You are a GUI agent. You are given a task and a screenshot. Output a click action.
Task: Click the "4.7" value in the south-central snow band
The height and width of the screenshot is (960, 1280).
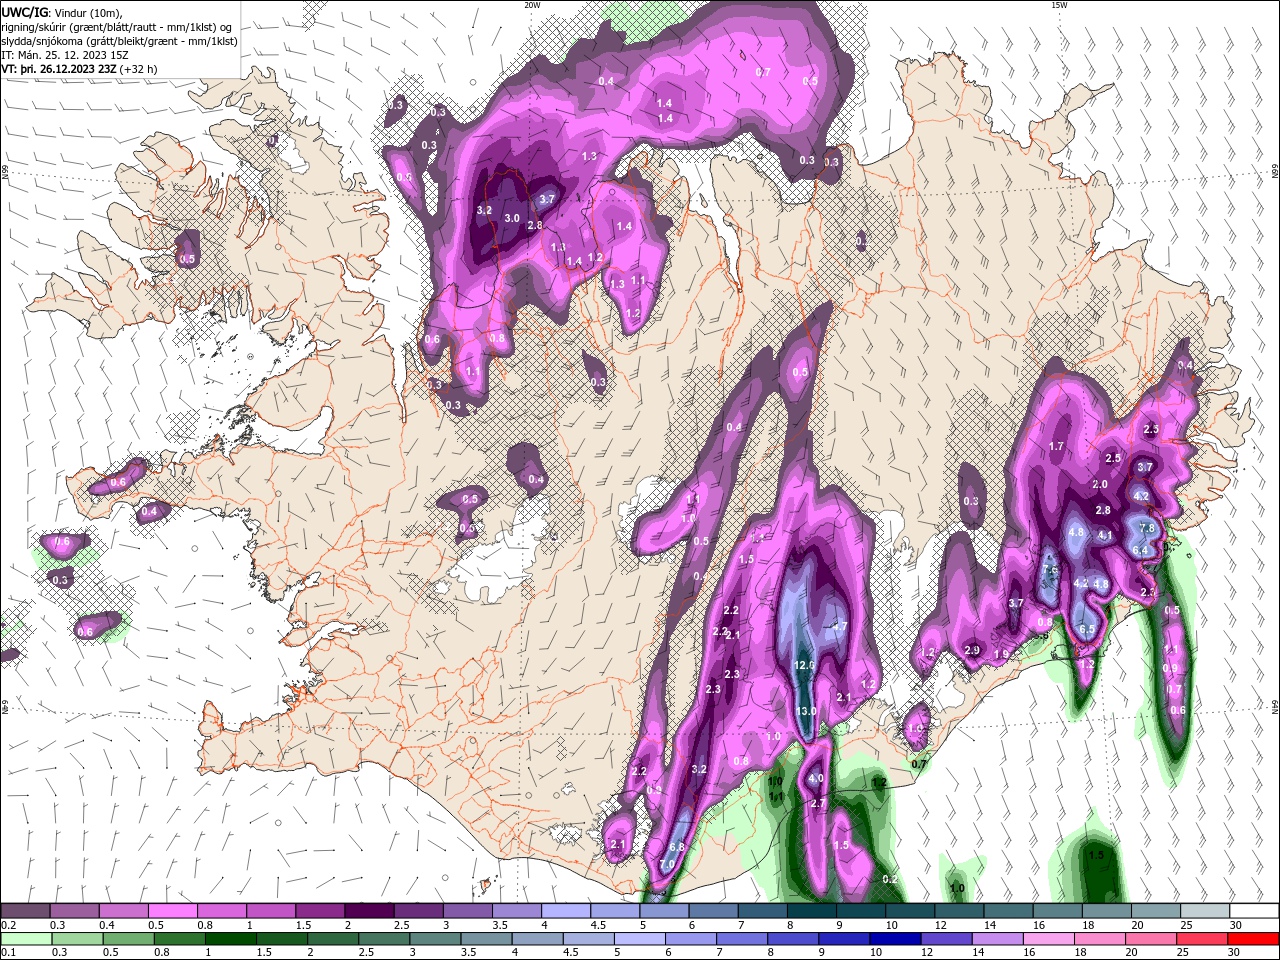click(x=840, y=626)
